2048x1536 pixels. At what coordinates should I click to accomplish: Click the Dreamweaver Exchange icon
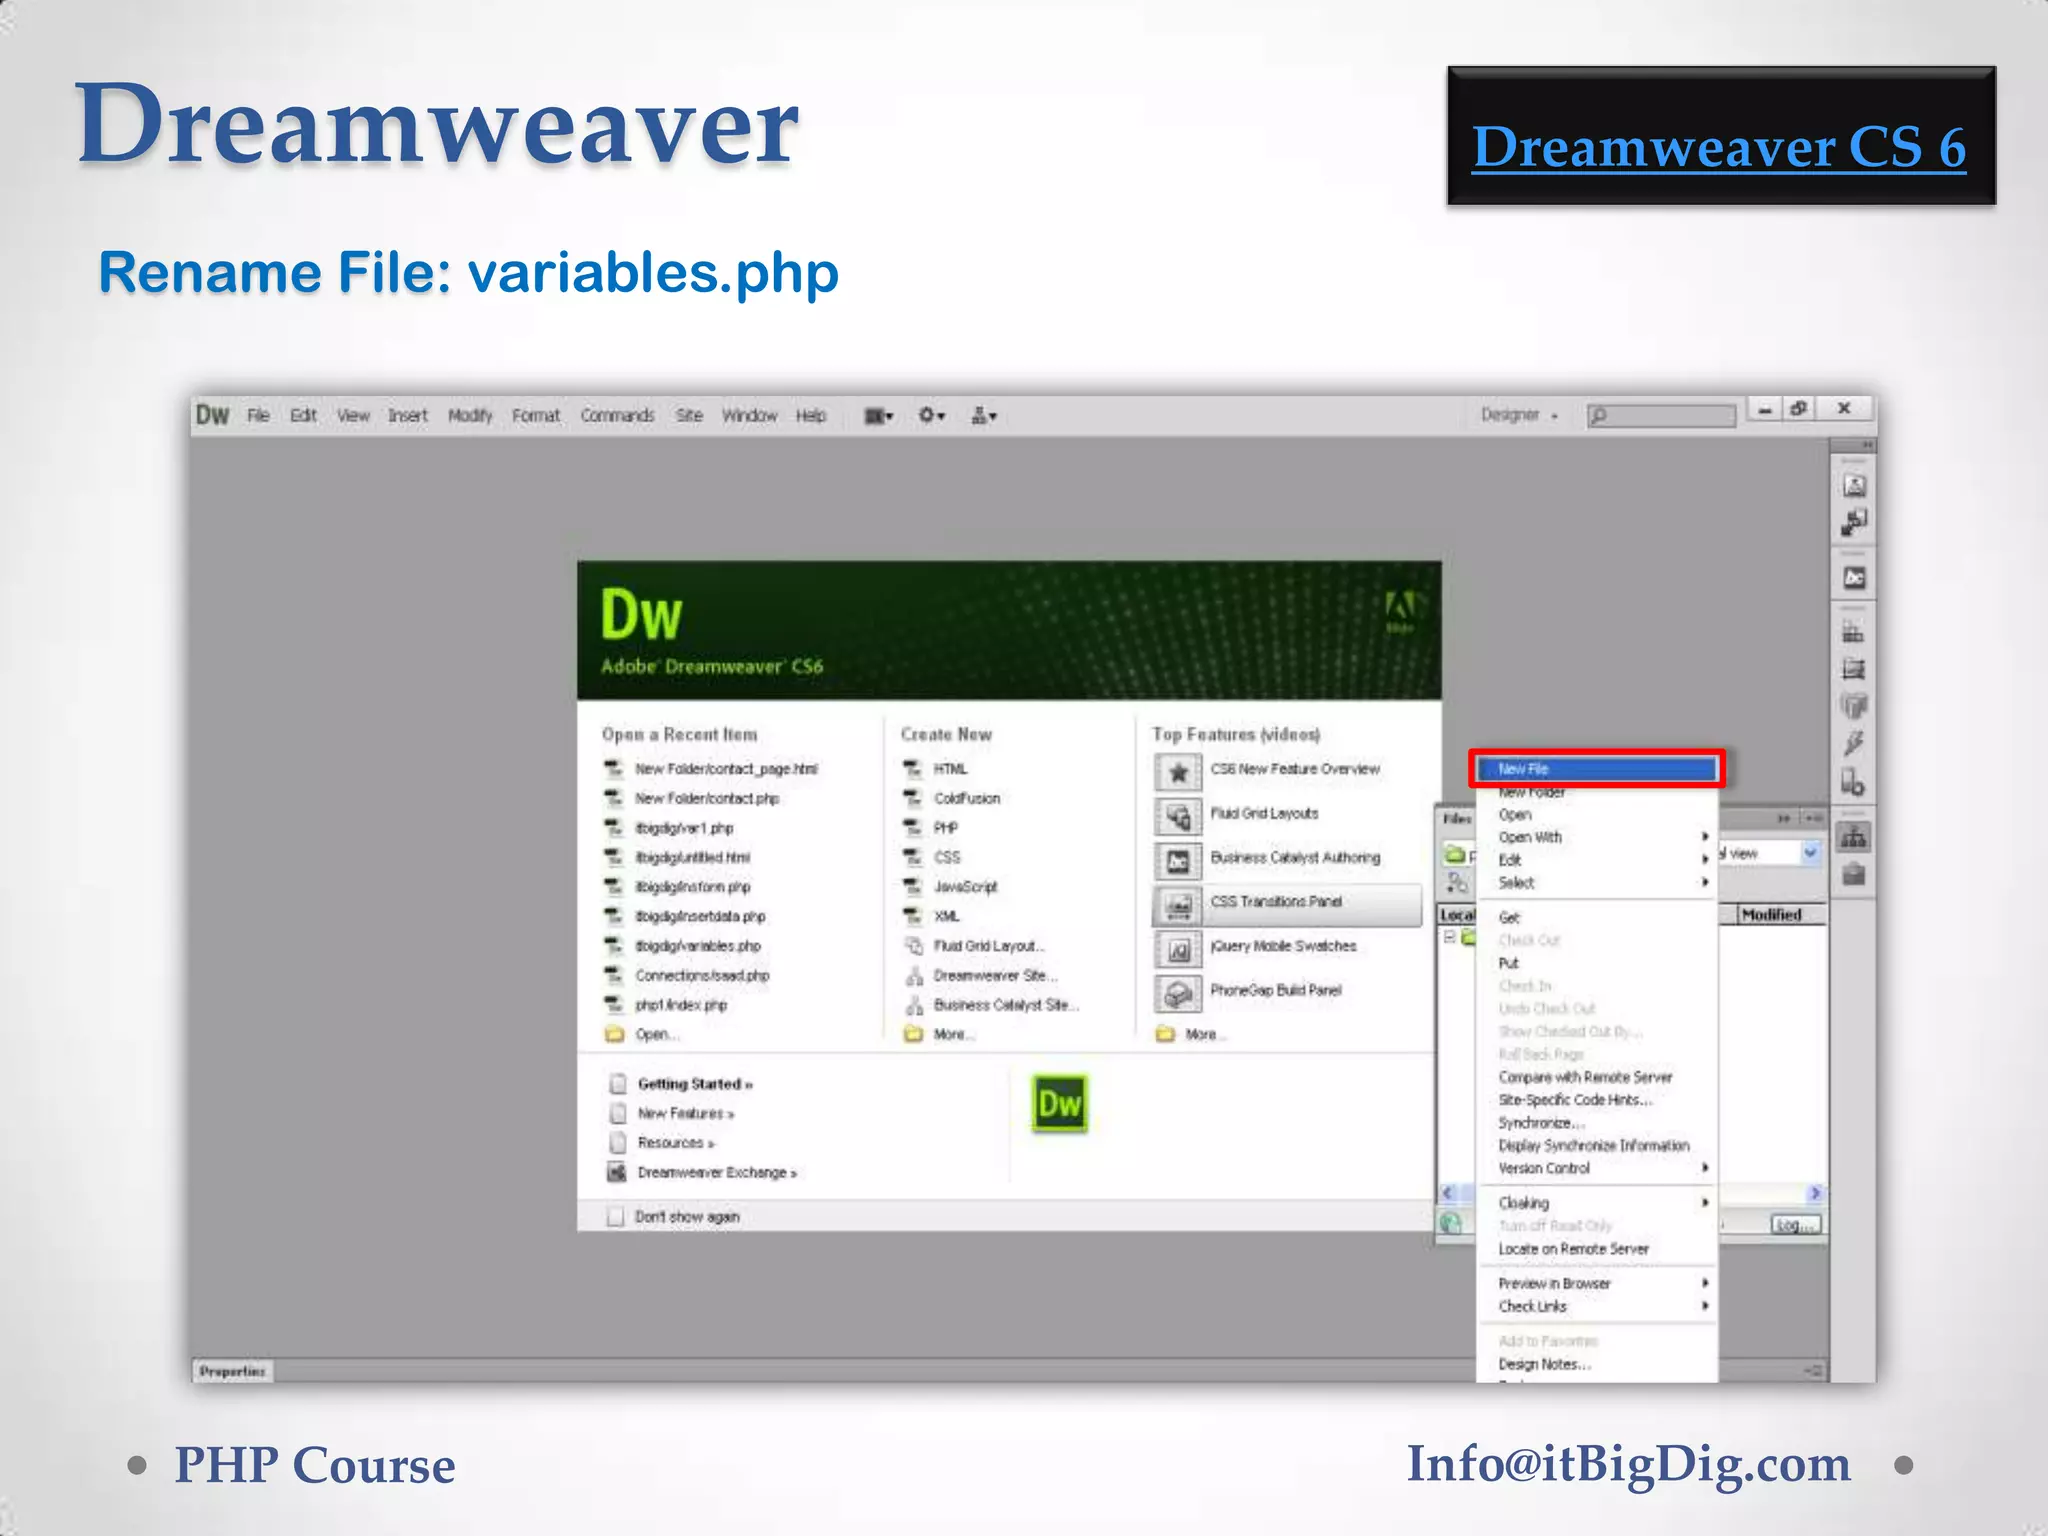618,1172
